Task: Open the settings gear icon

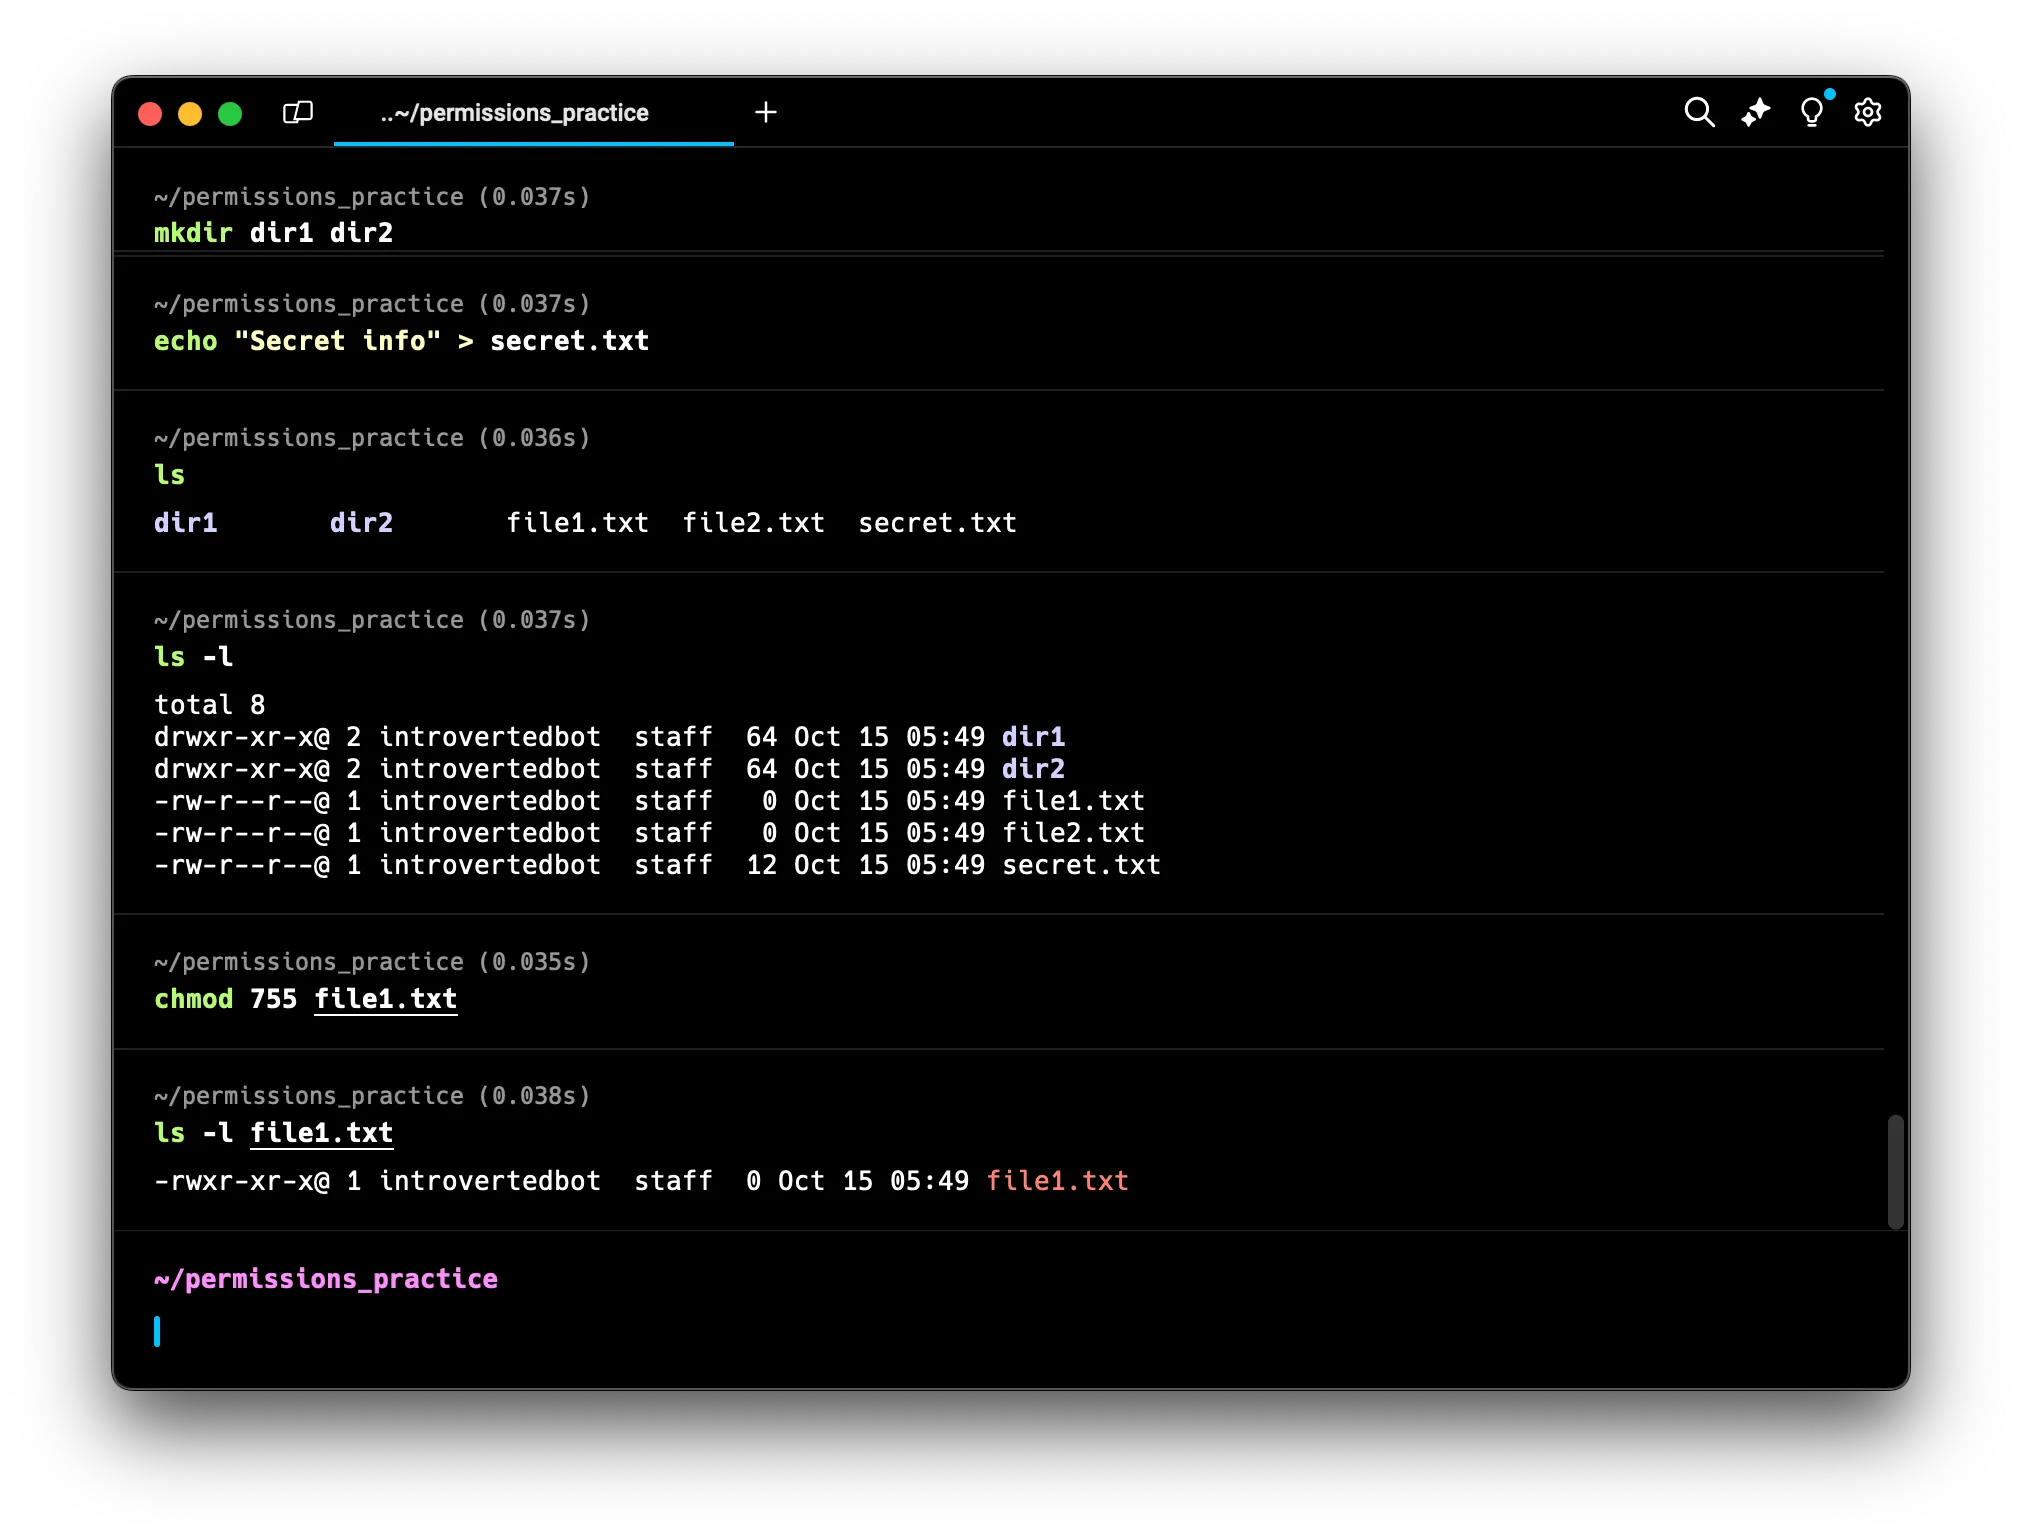Action: [x=1867, y=112]
